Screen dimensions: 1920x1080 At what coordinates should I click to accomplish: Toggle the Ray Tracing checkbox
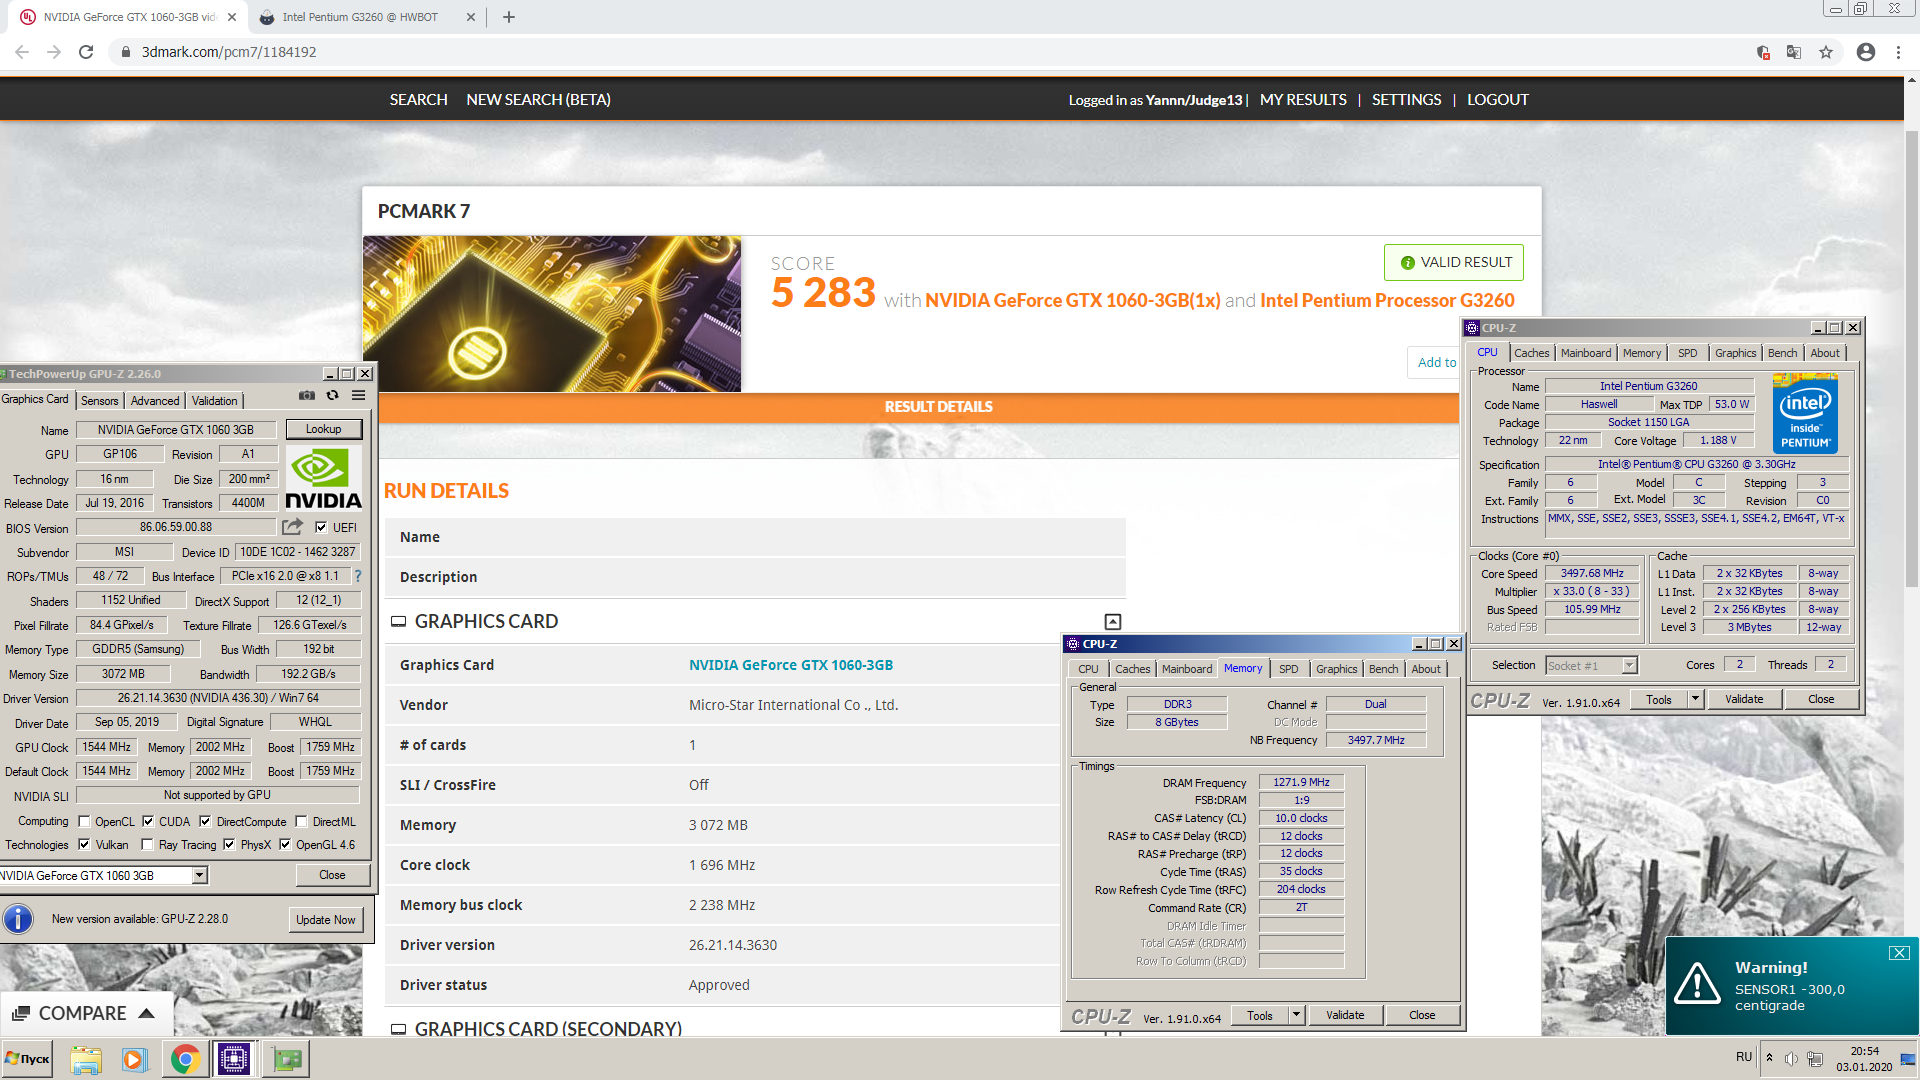[x=147, y=844]
